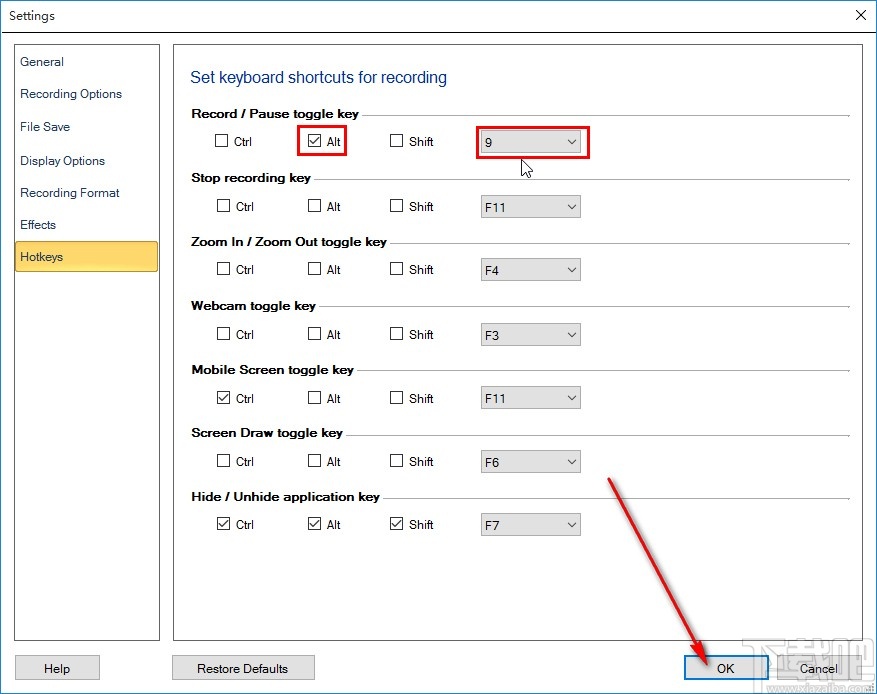877x694 pixels.
Task: Go to Display Options section
Action: tap(63, 161)
